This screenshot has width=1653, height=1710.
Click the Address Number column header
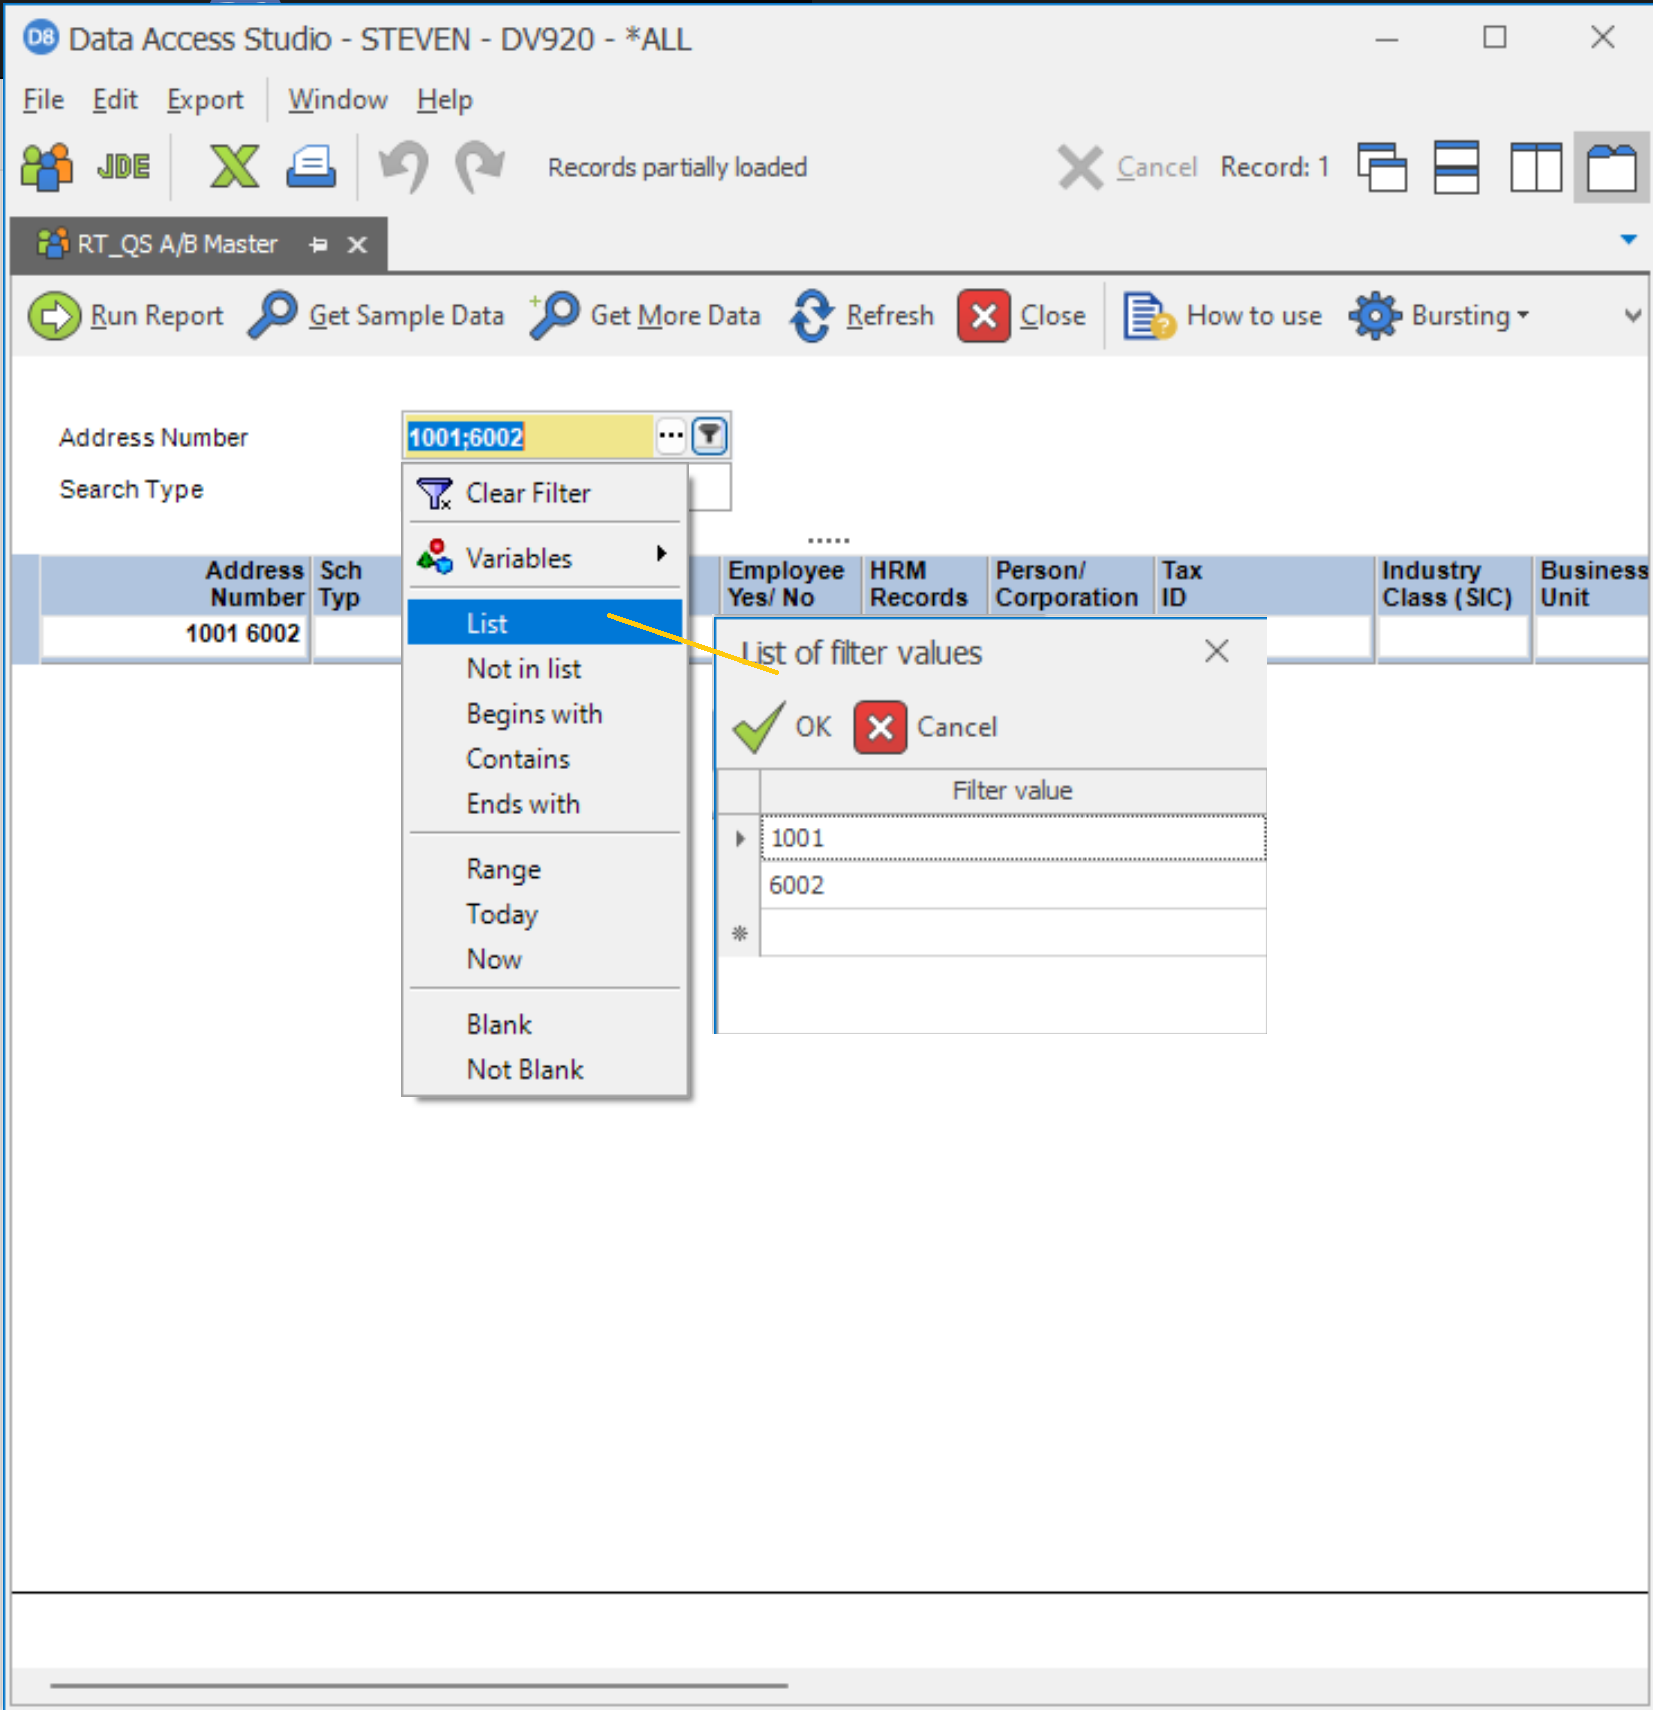[x=174, y=584]
